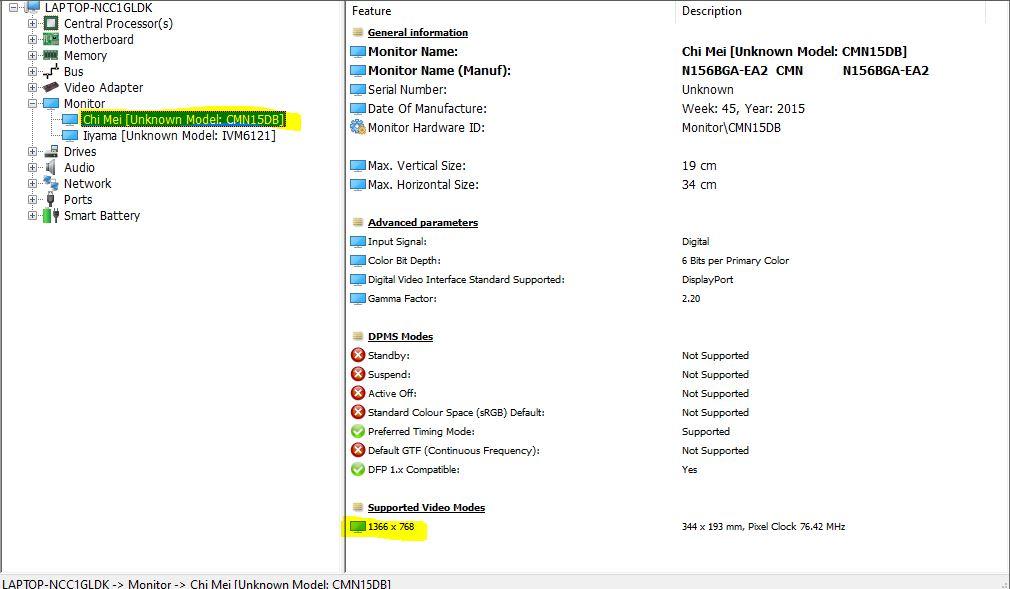Click the green check beside Preferred Timing Mode

coord(358,431)
